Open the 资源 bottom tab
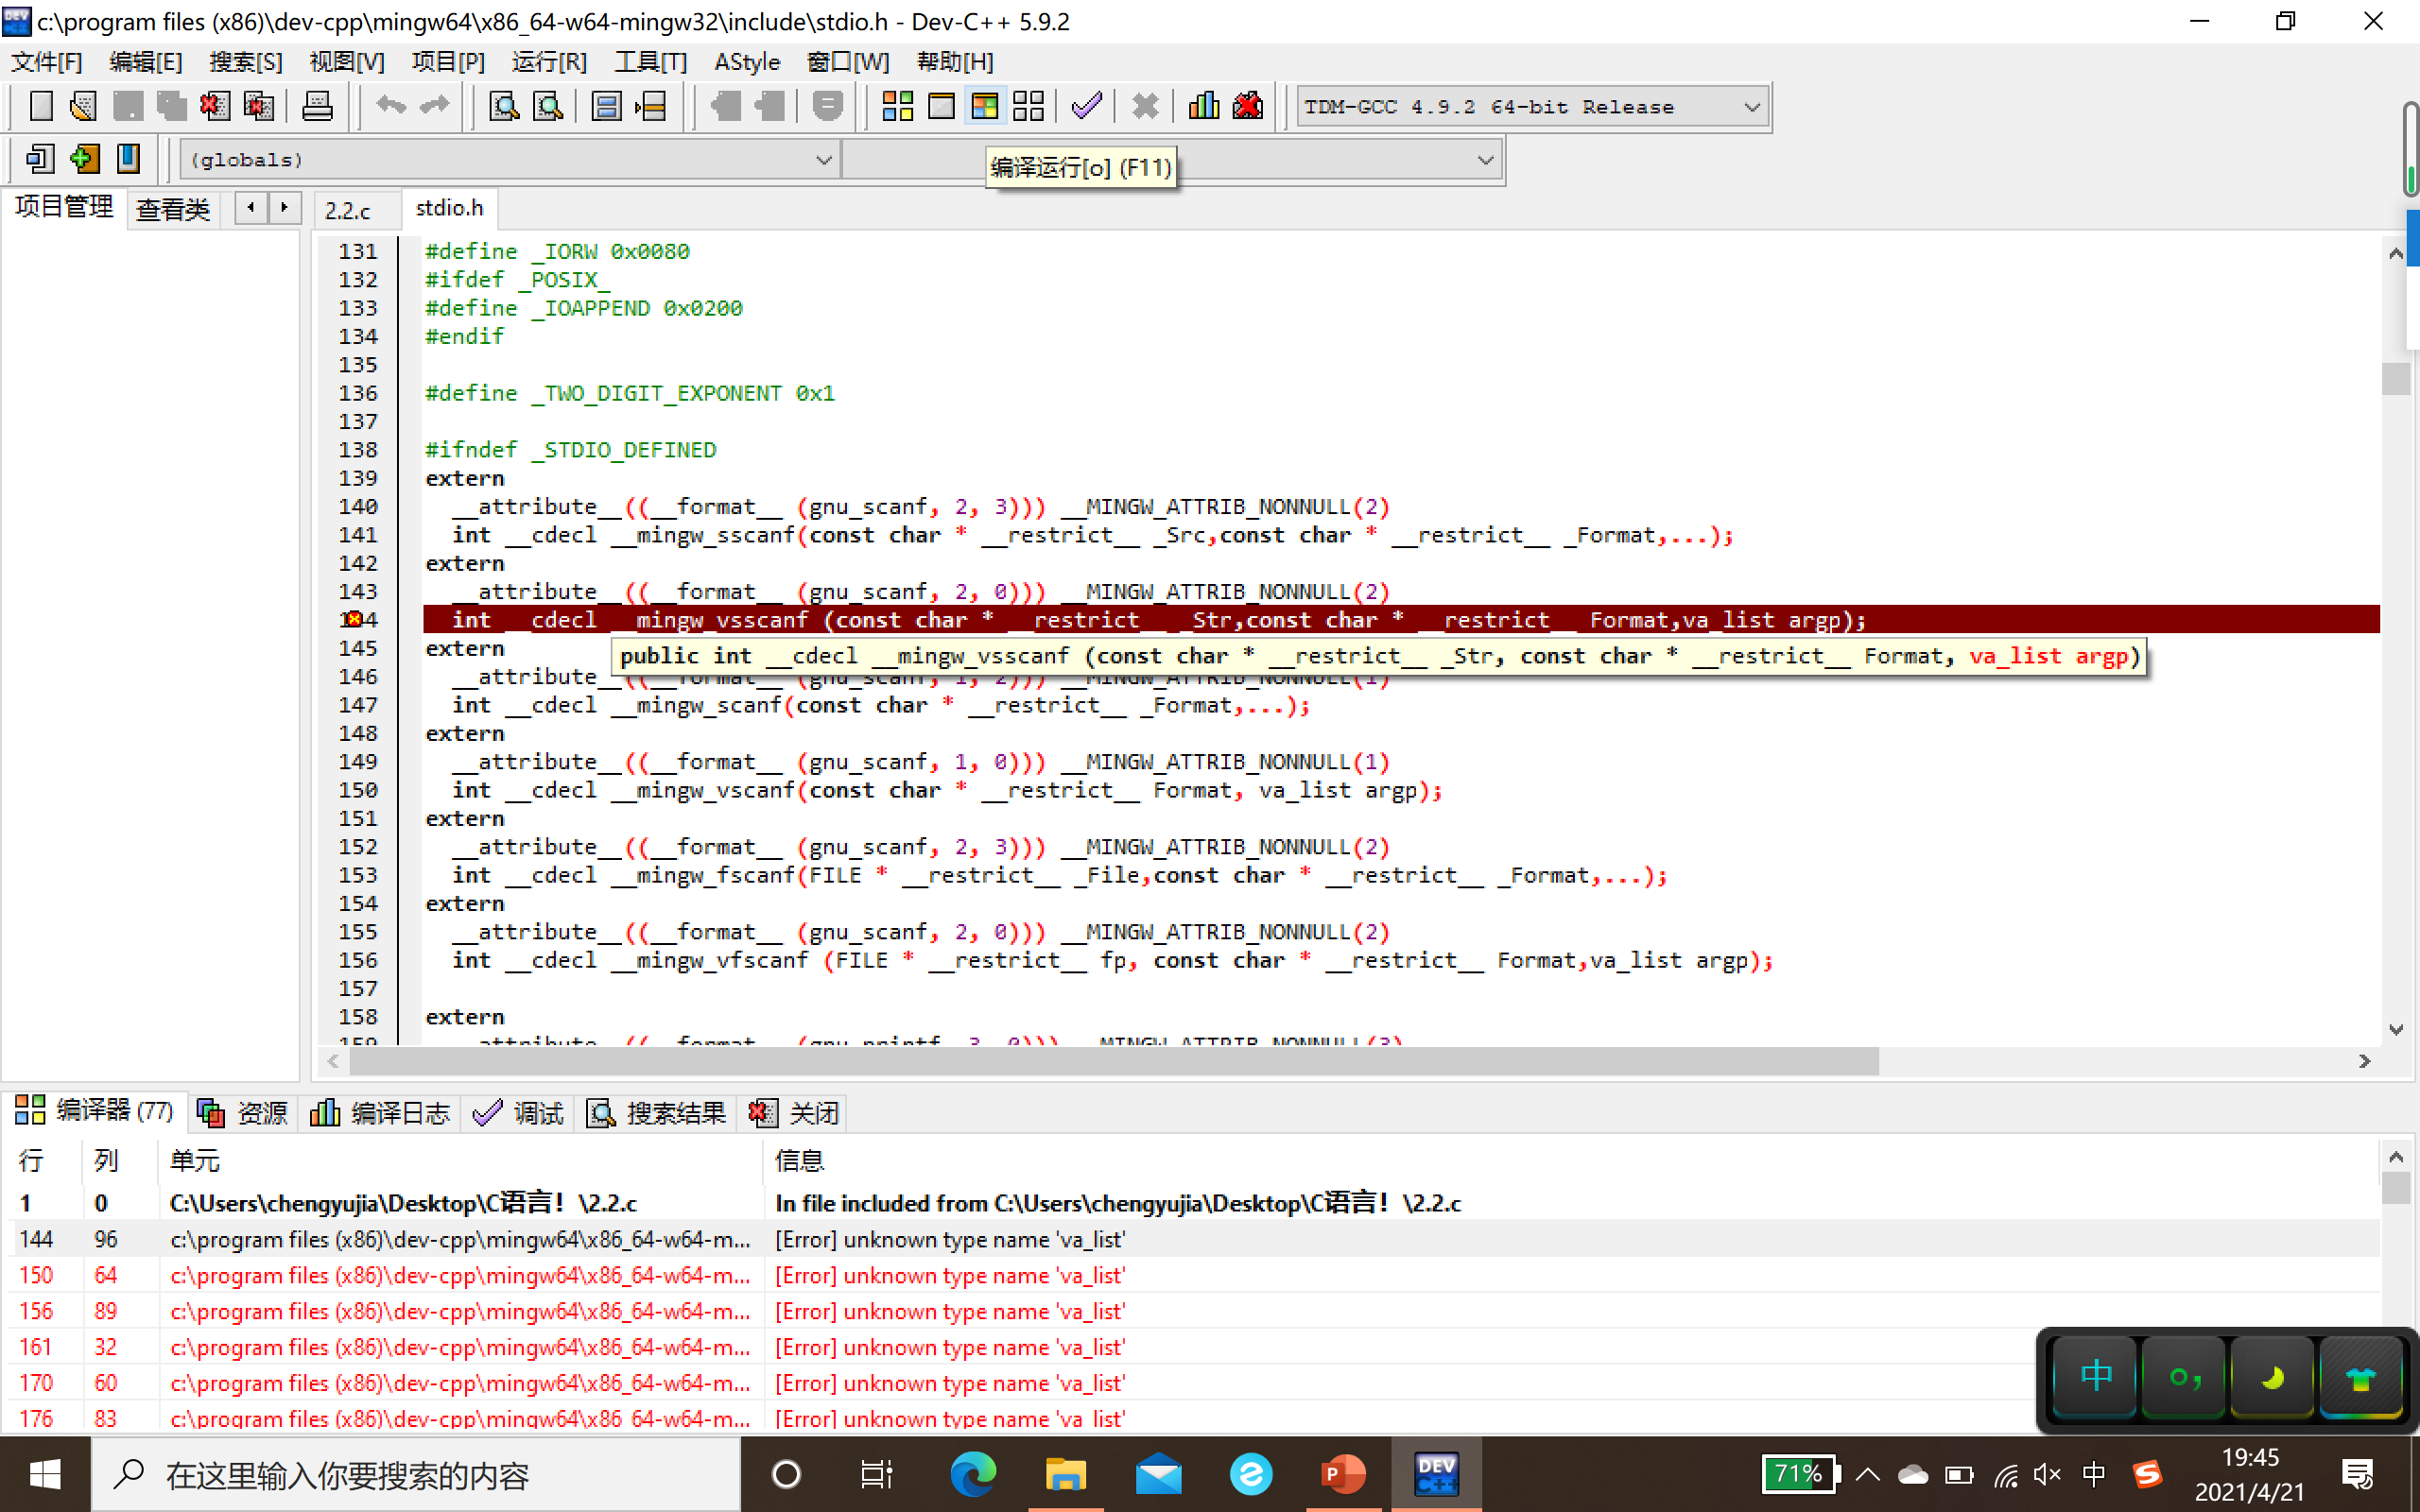 tap(243, 1113)
